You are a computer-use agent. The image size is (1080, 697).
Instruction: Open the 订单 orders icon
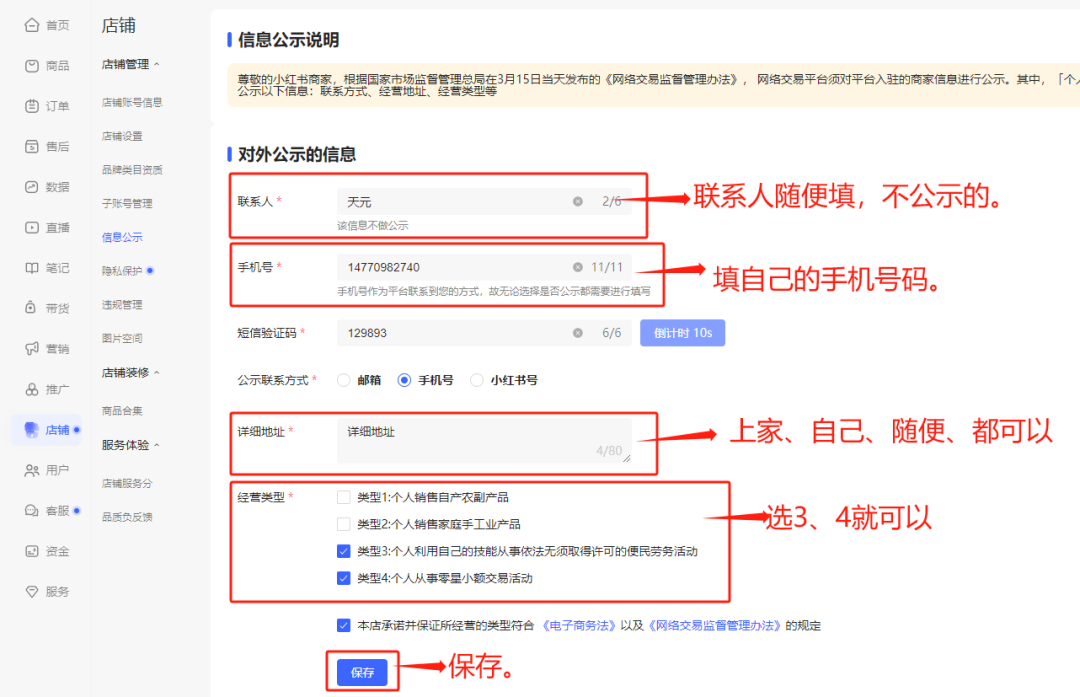pos(30,105)
